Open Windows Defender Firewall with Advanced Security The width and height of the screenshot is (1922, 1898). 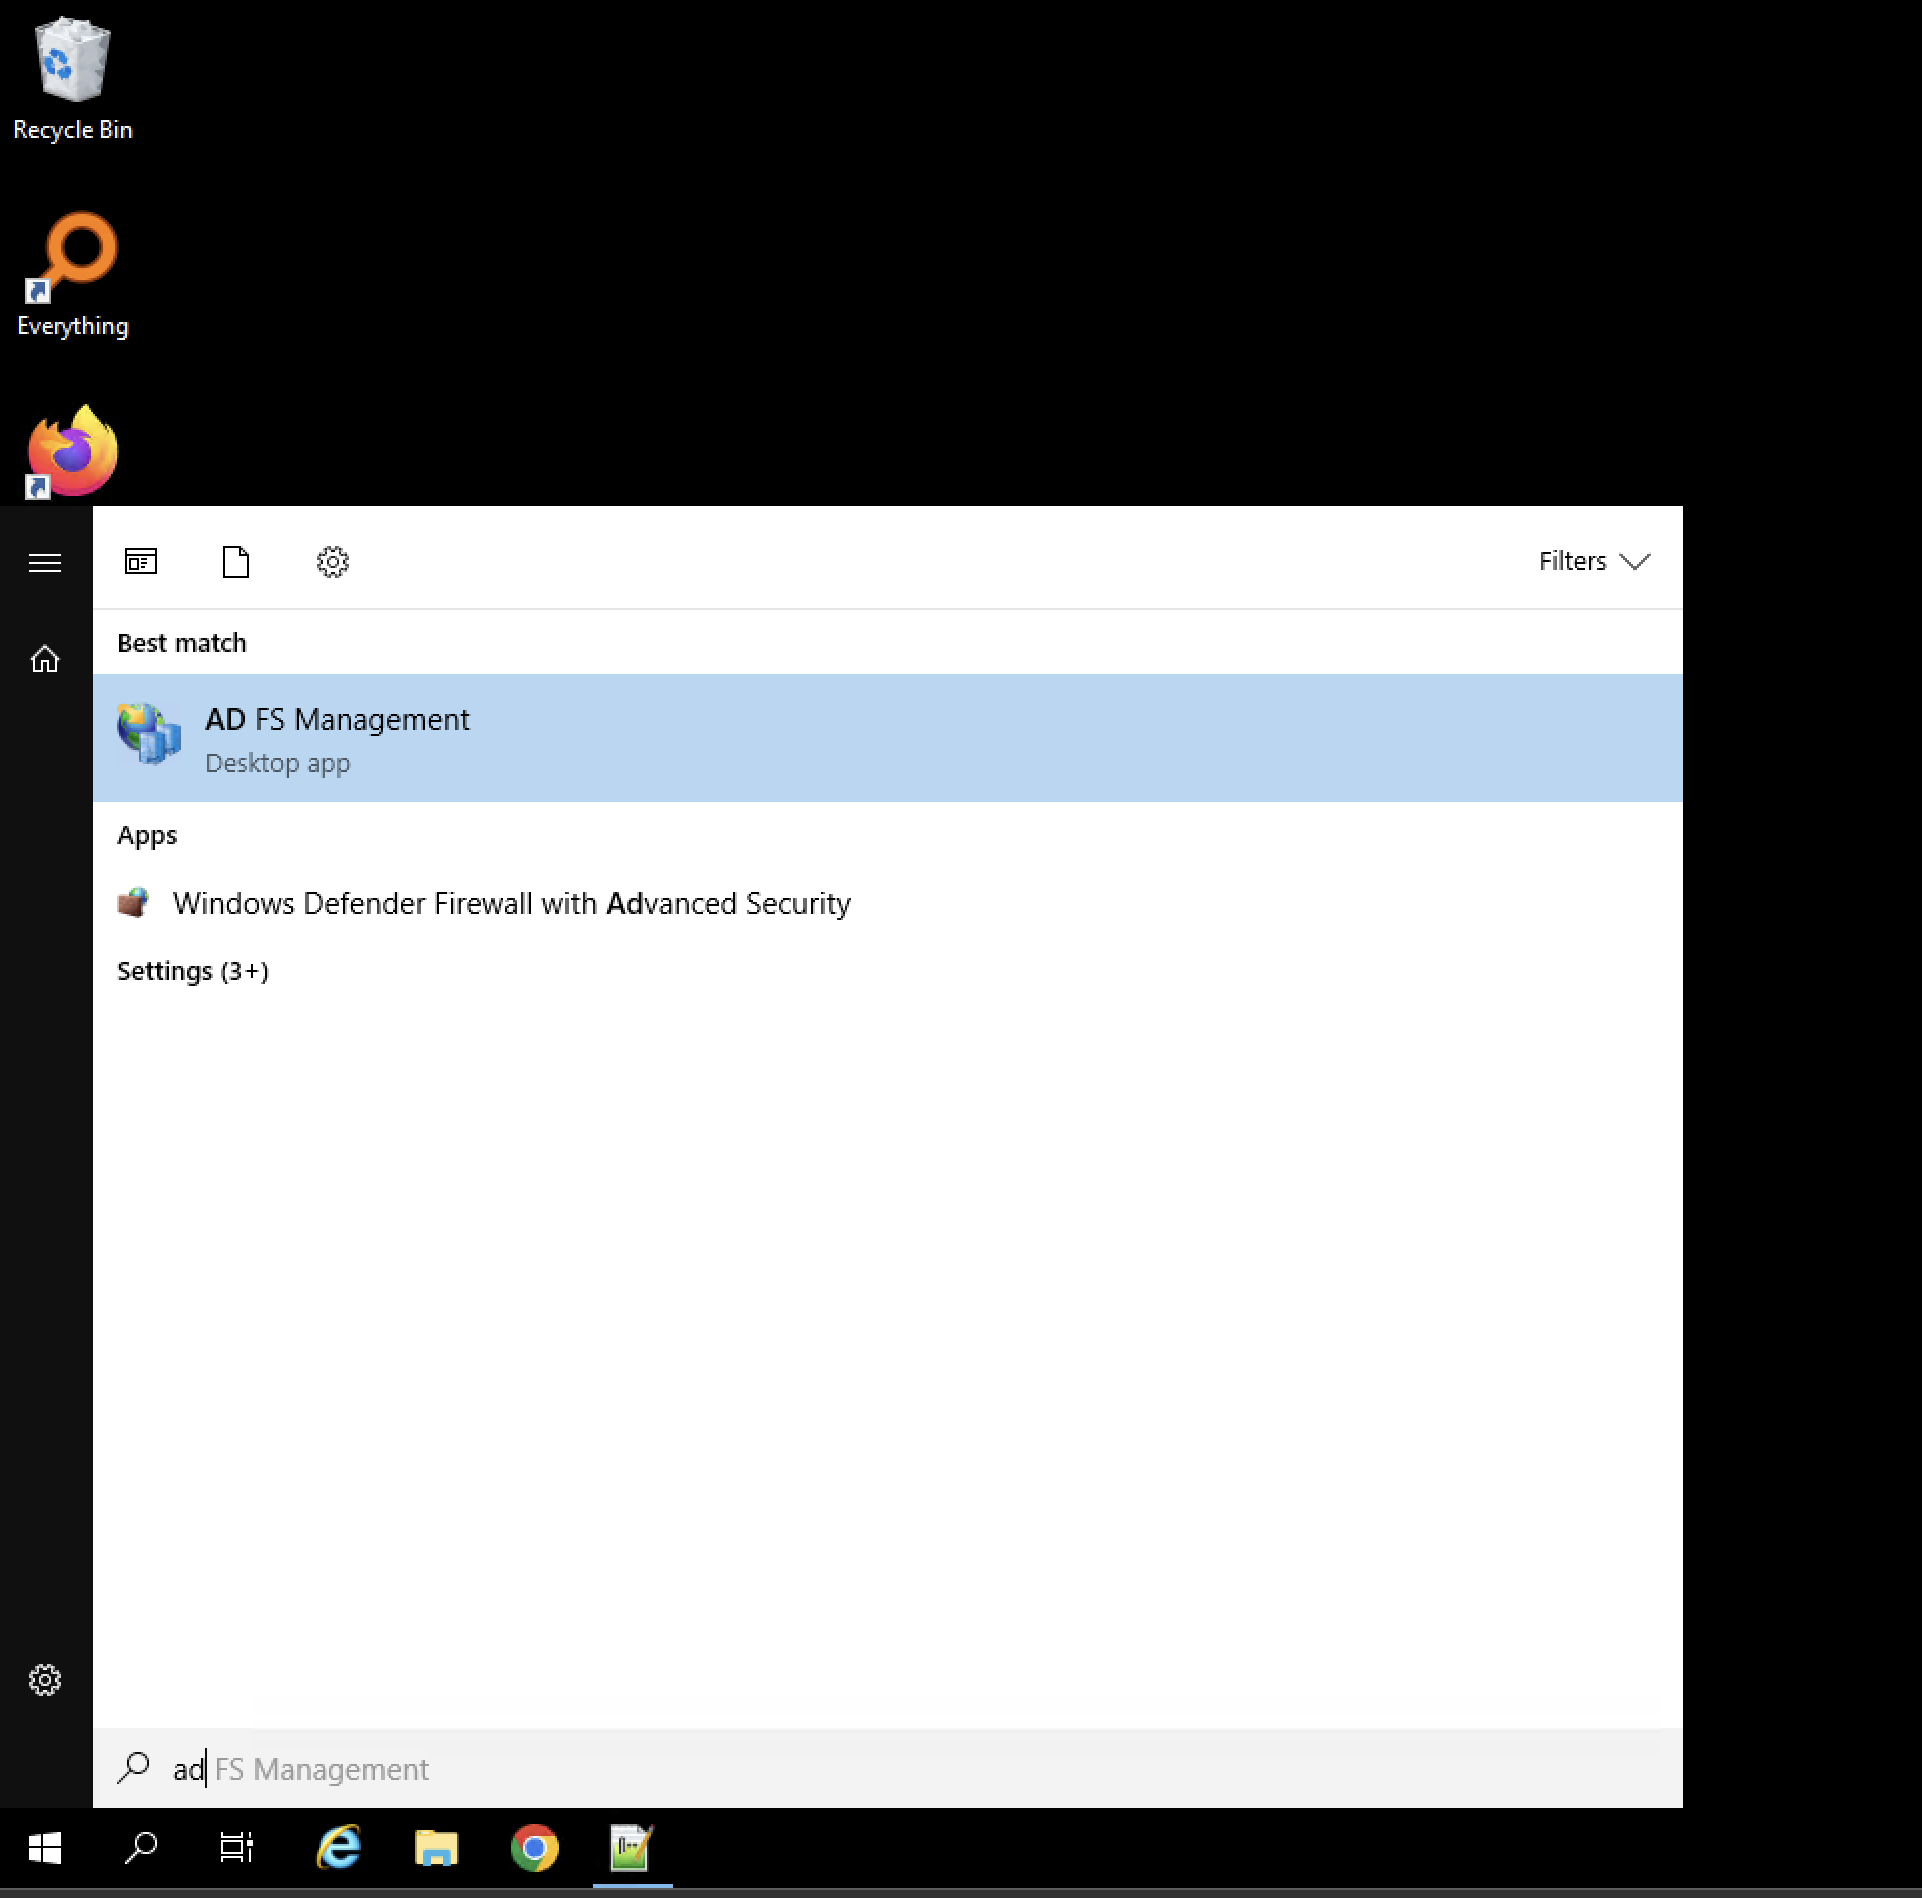[510, 903]
